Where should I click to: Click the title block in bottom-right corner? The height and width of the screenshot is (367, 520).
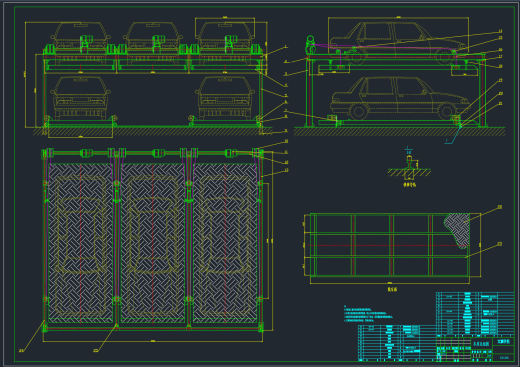pos(475,349)
